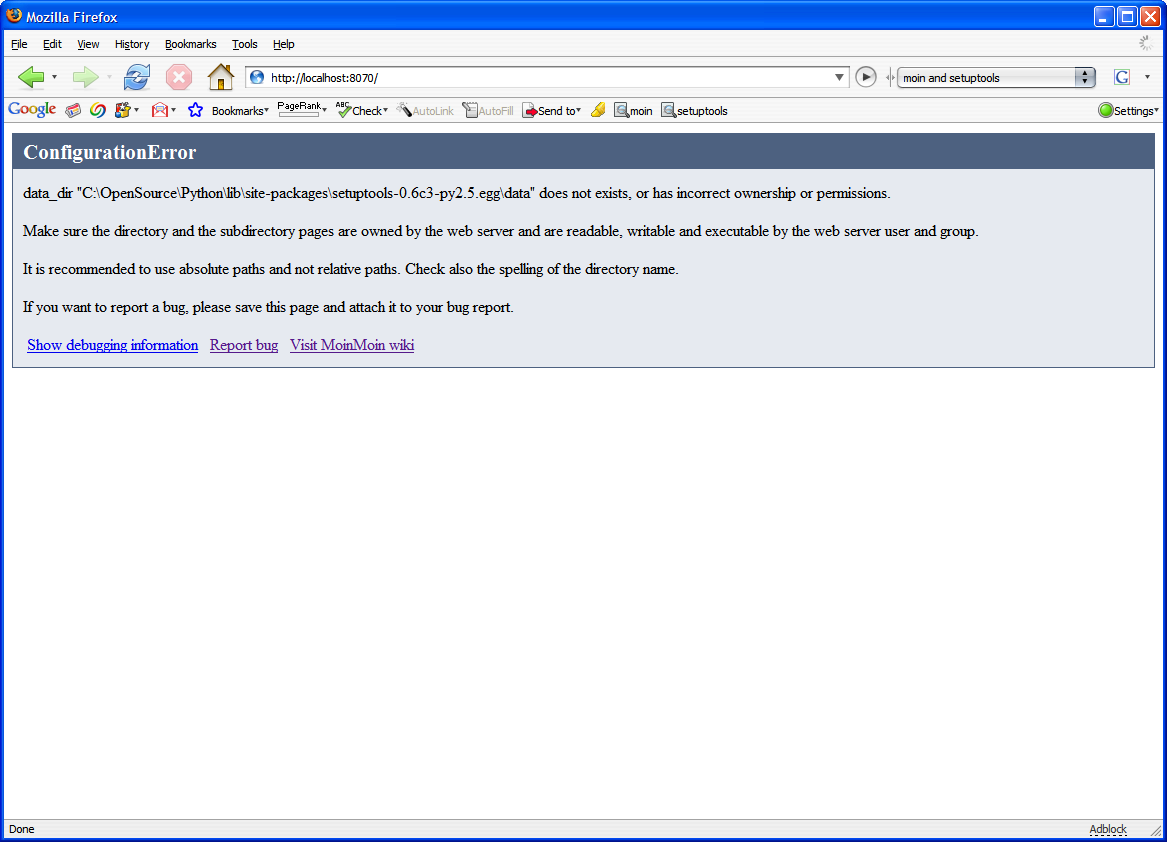Screen dimensions: 1167x842
Task: Click the red Stop loading icon
Action: point(178,77)
